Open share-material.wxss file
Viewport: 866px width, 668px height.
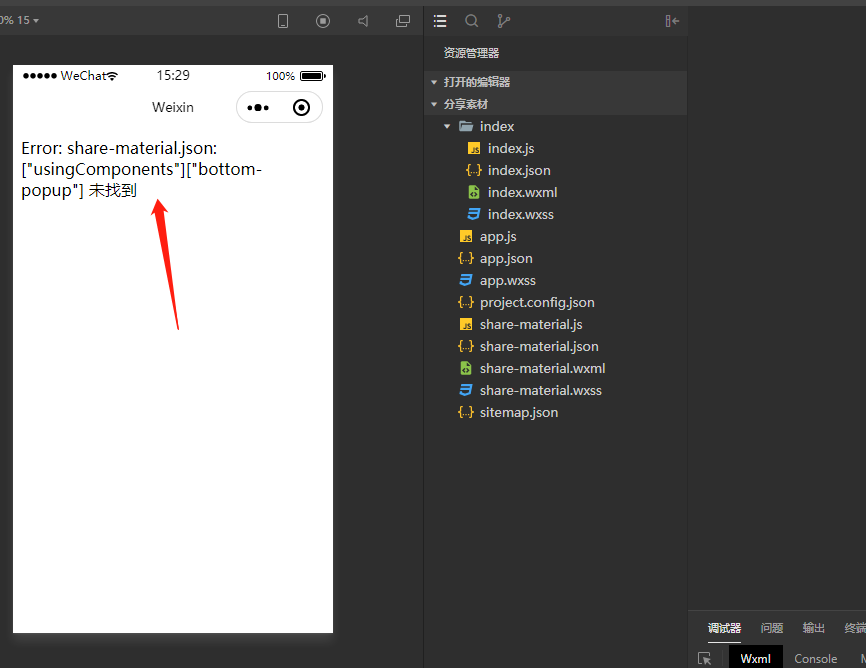point(555,391)
